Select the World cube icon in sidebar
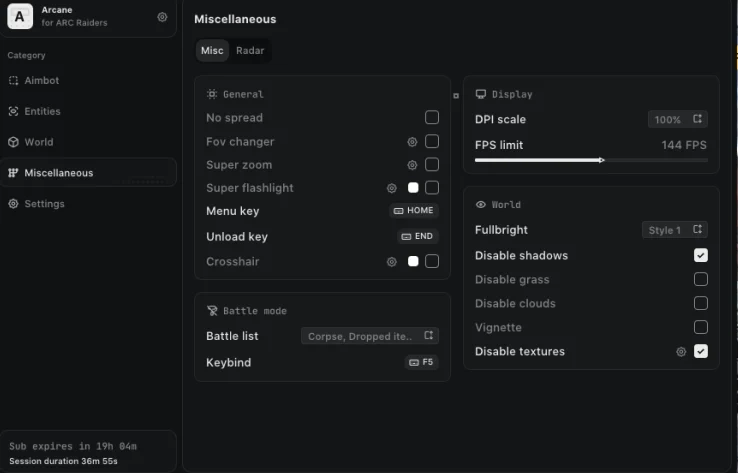Viewport: 738px width, 473px height. pyautogui.click(x=14, y=142)
